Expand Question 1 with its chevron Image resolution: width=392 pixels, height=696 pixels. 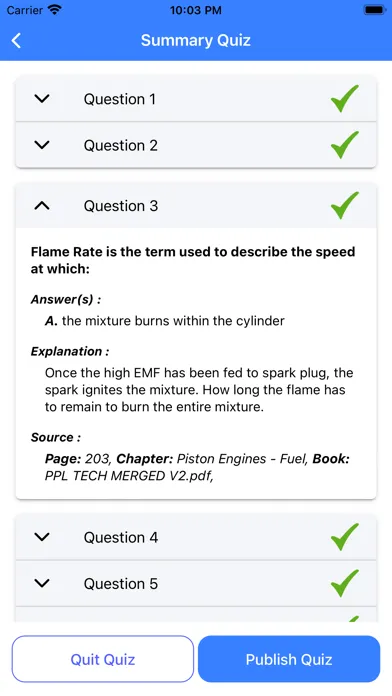[x=42, y=99]
